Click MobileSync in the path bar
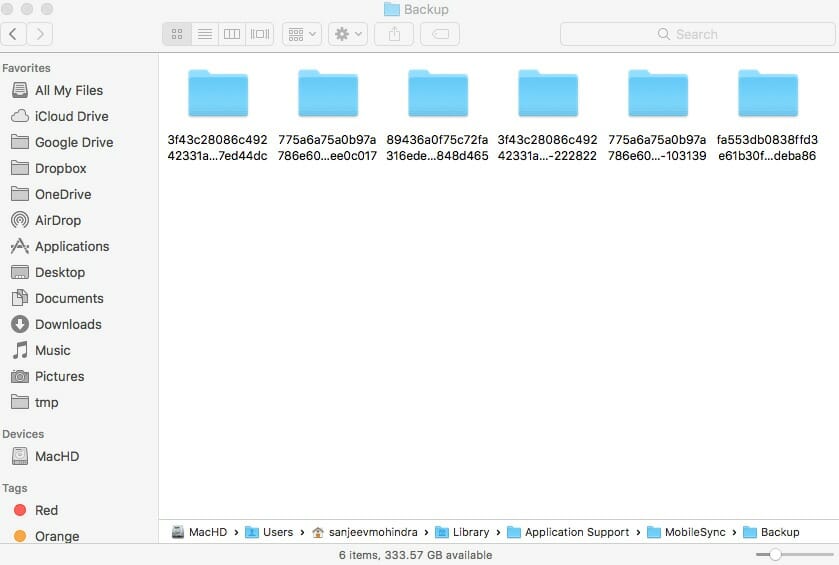Image resolution: width=839 pixels, height=565 pixels. point(687,532)
